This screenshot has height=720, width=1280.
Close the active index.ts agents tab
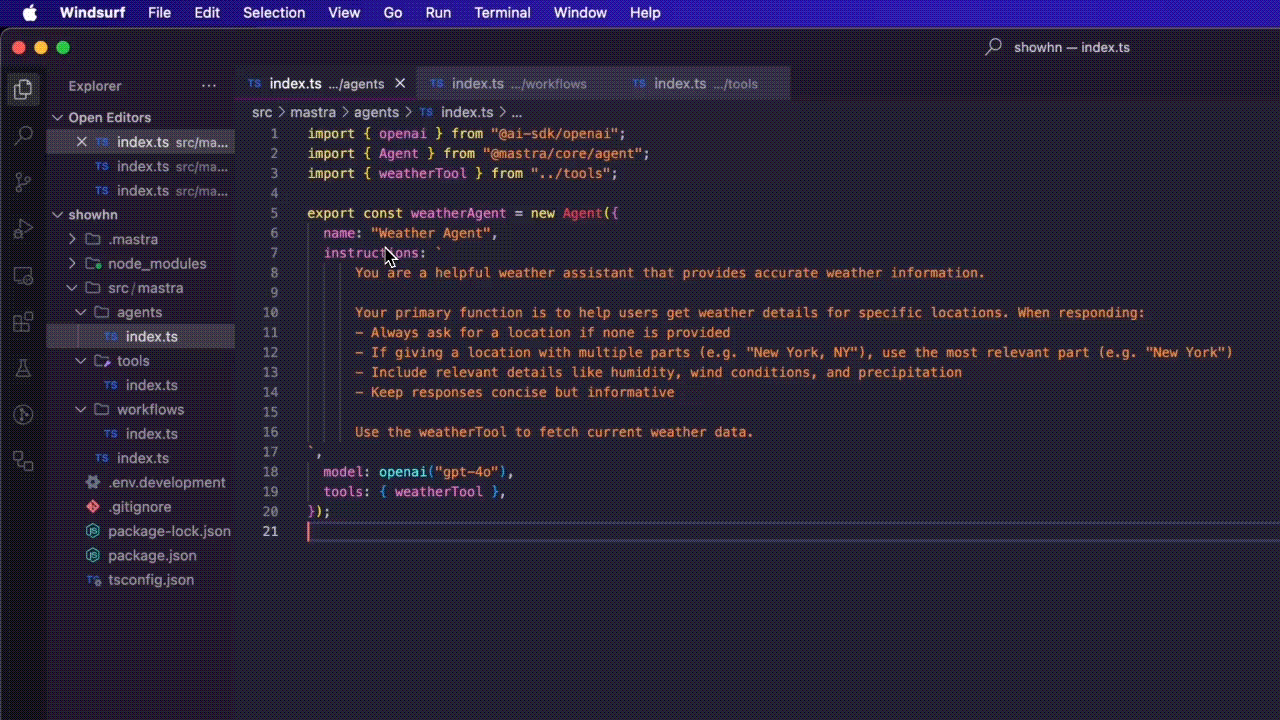(400, 84)
